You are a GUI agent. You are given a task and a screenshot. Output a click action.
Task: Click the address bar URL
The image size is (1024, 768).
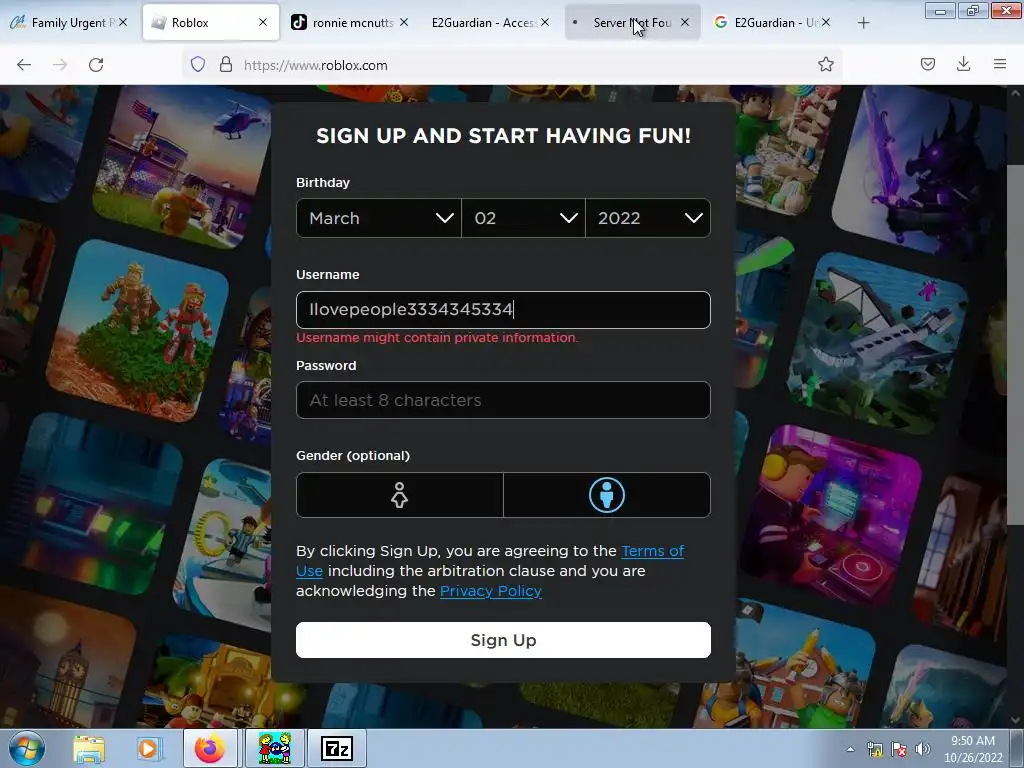[x=316, y=65]
